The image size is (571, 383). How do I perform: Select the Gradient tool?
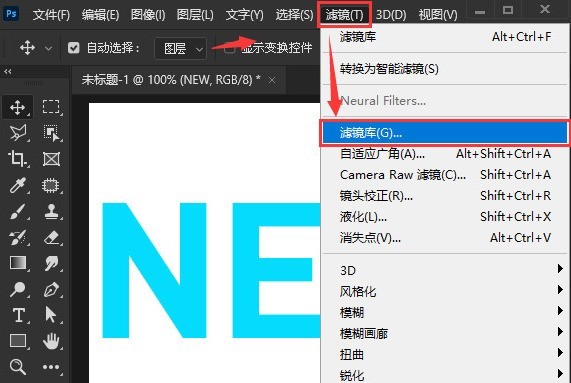(x=18, y=263)
